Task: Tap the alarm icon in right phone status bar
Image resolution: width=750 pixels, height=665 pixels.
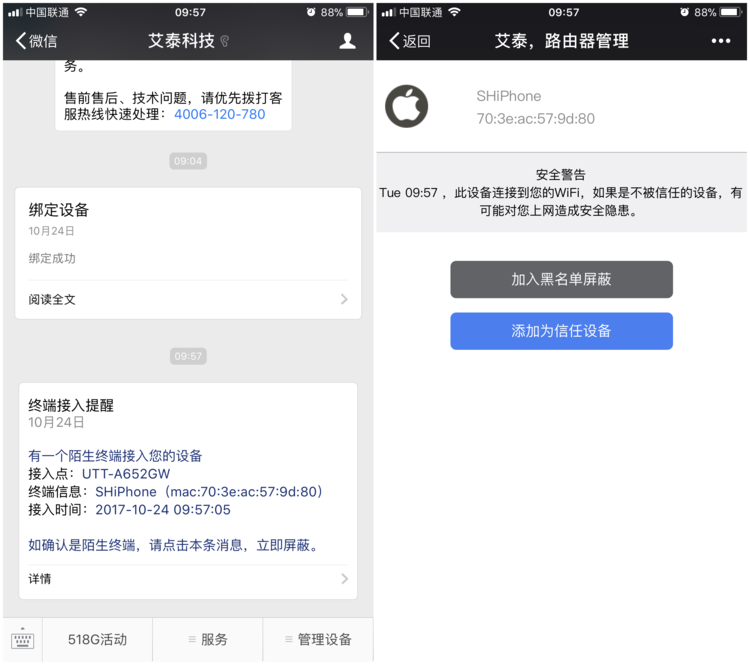Action: [x=684, y=12]
